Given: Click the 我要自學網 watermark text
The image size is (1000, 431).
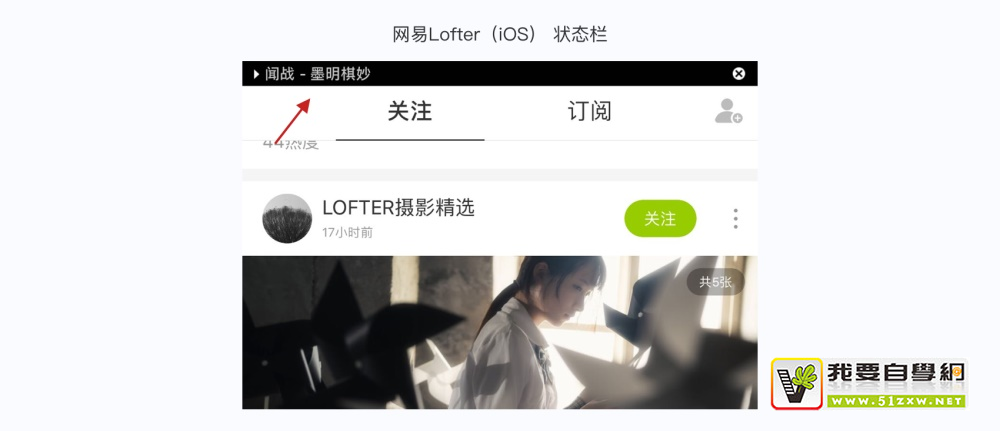Looking at the screenshot, I should point(895,374).
